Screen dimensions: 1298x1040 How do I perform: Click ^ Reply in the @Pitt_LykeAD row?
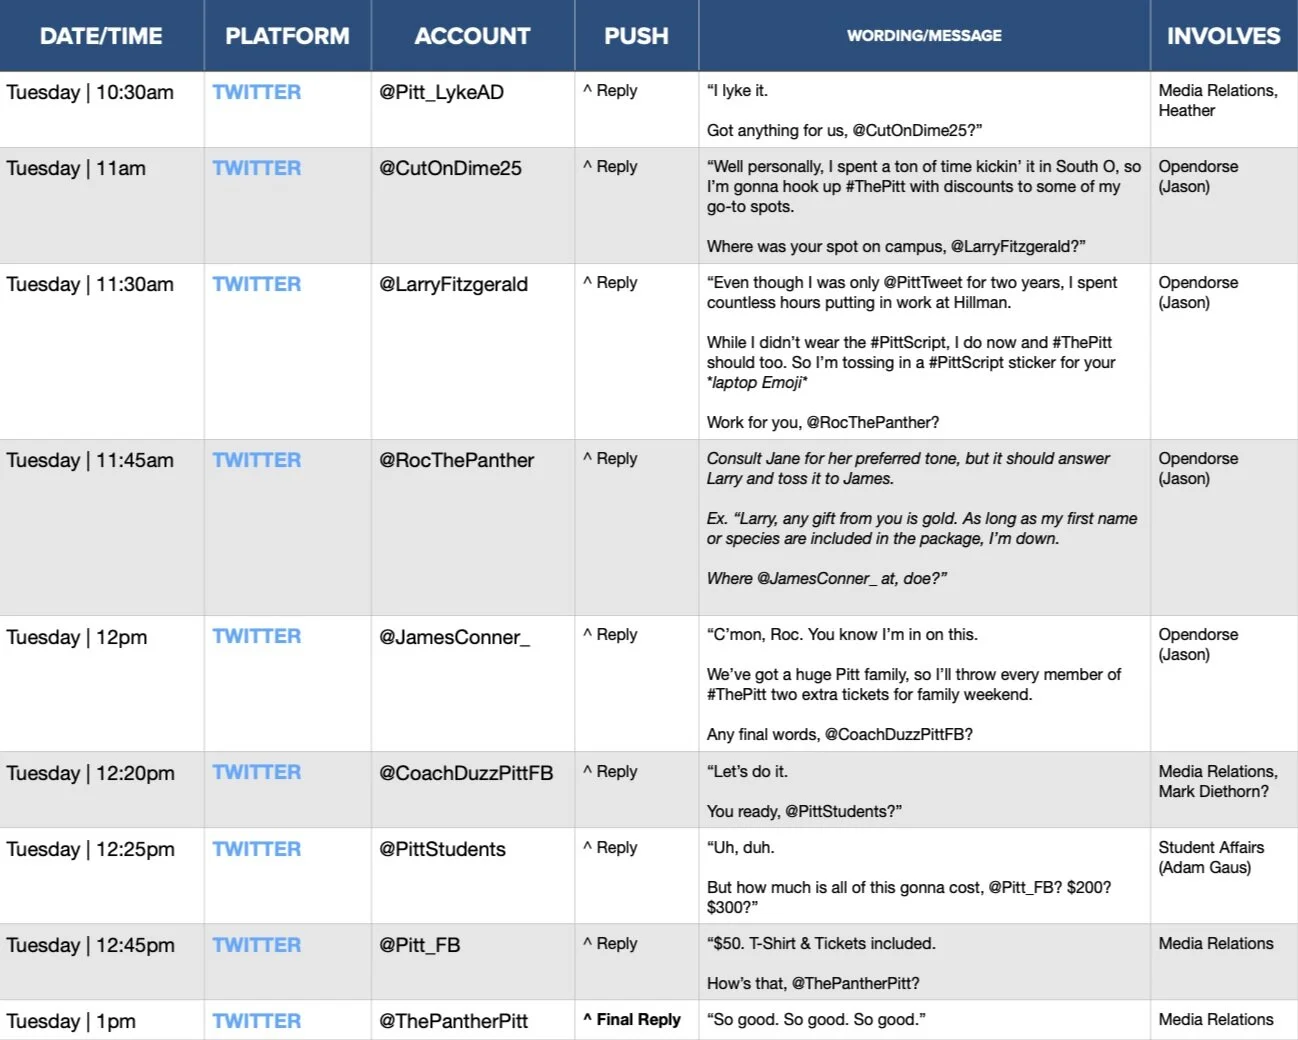pos(610,91)
